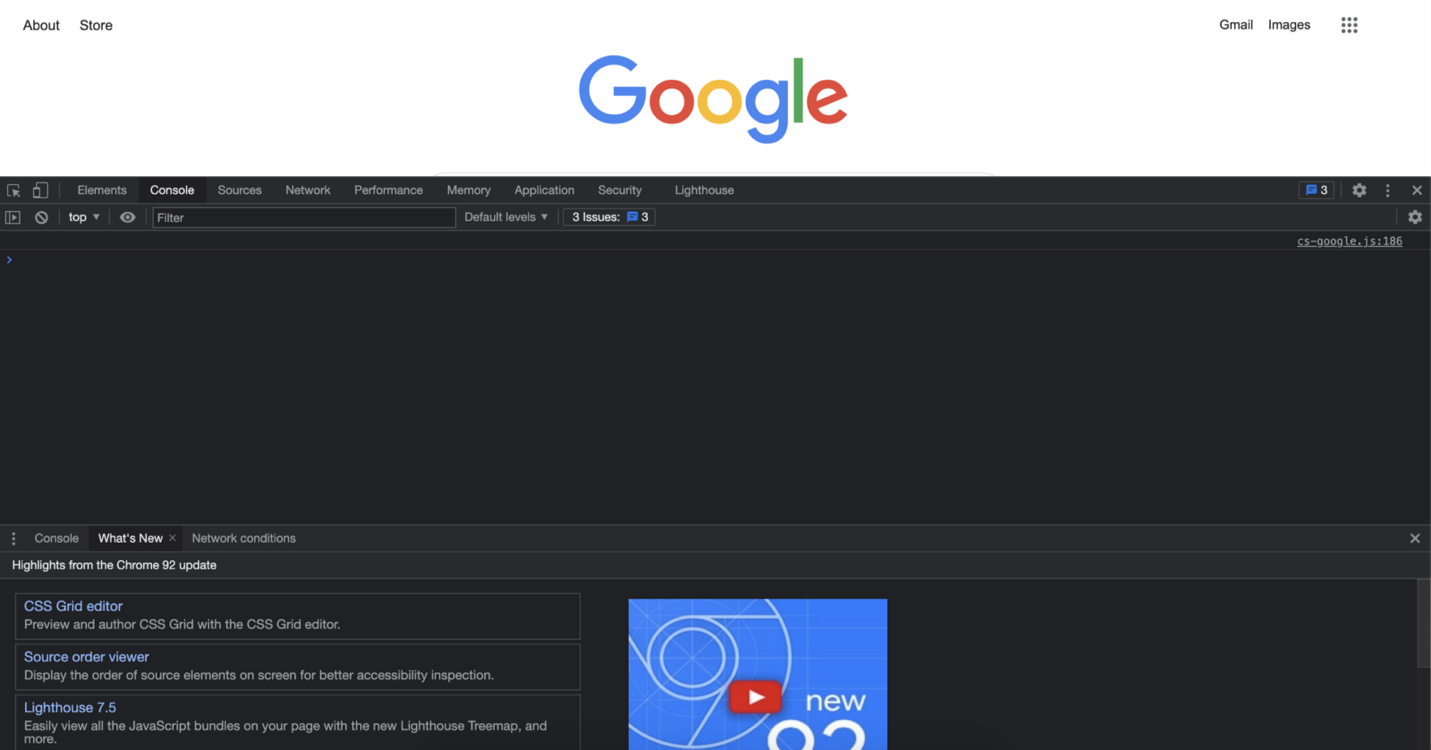Viewport: 1431px width, 750px height.
Task: Open the About link on Google page
Action: click(41, 25)
